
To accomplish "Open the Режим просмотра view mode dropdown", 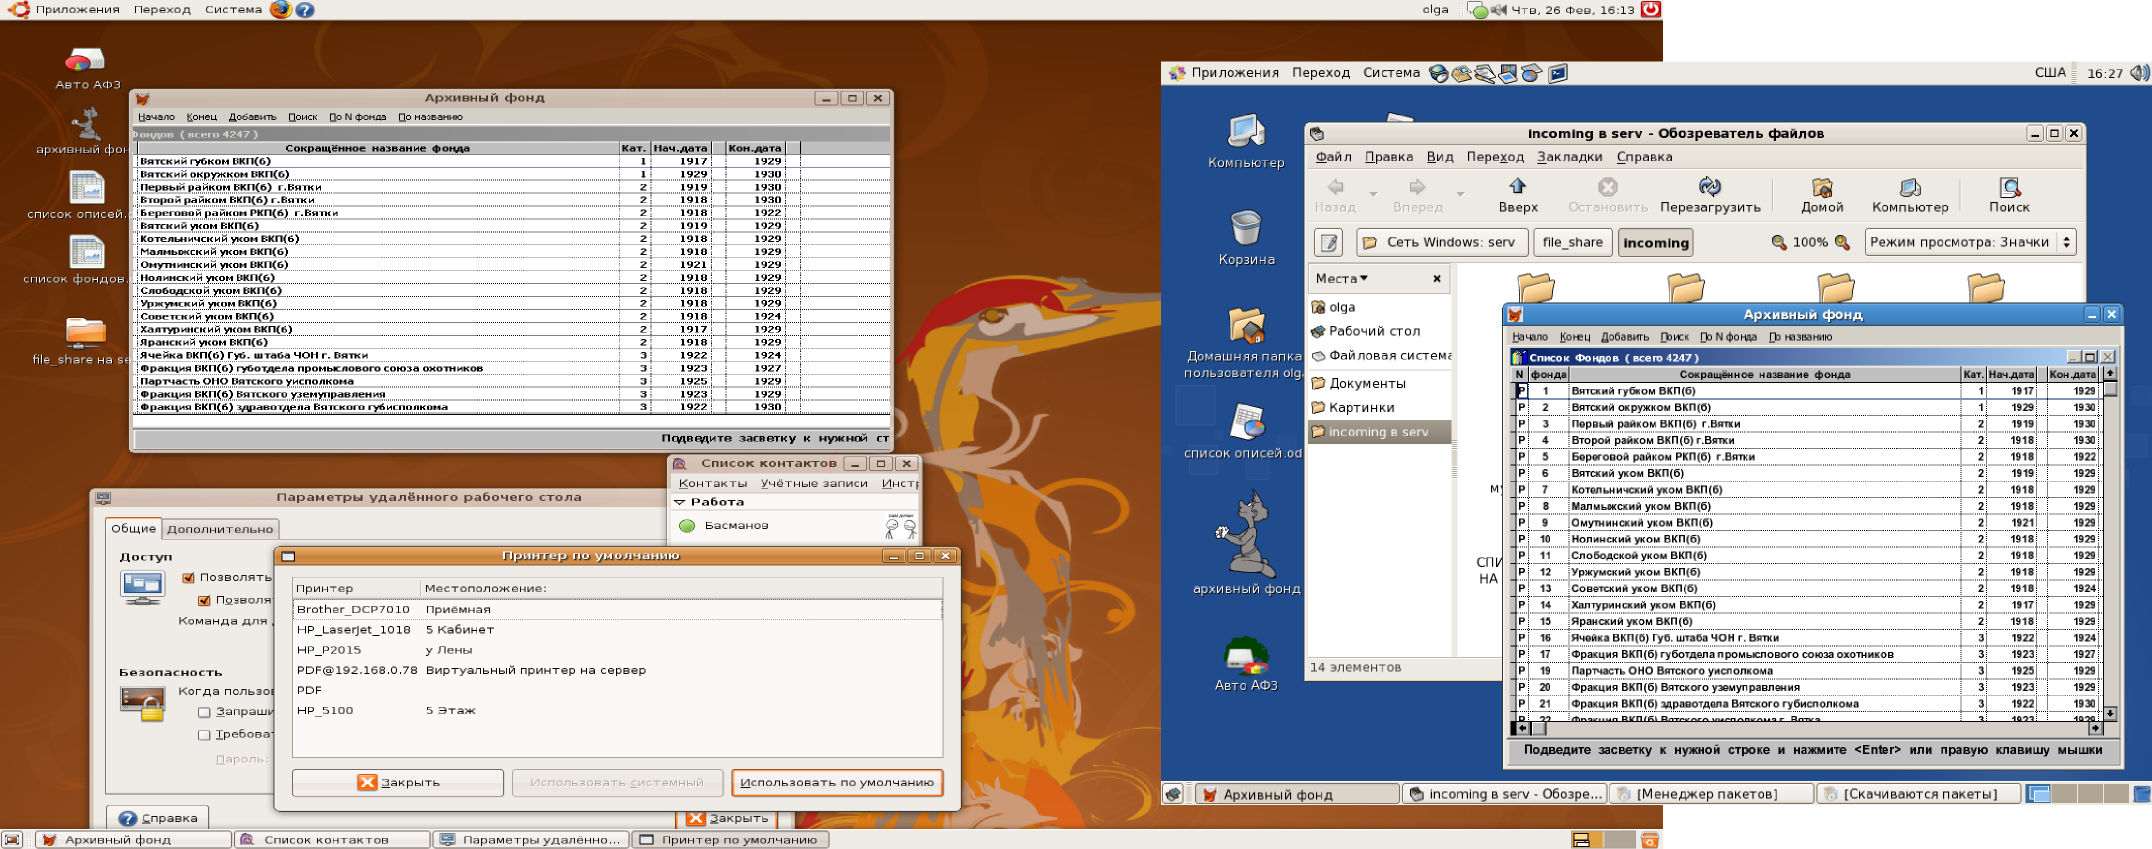I will 1968,242.
